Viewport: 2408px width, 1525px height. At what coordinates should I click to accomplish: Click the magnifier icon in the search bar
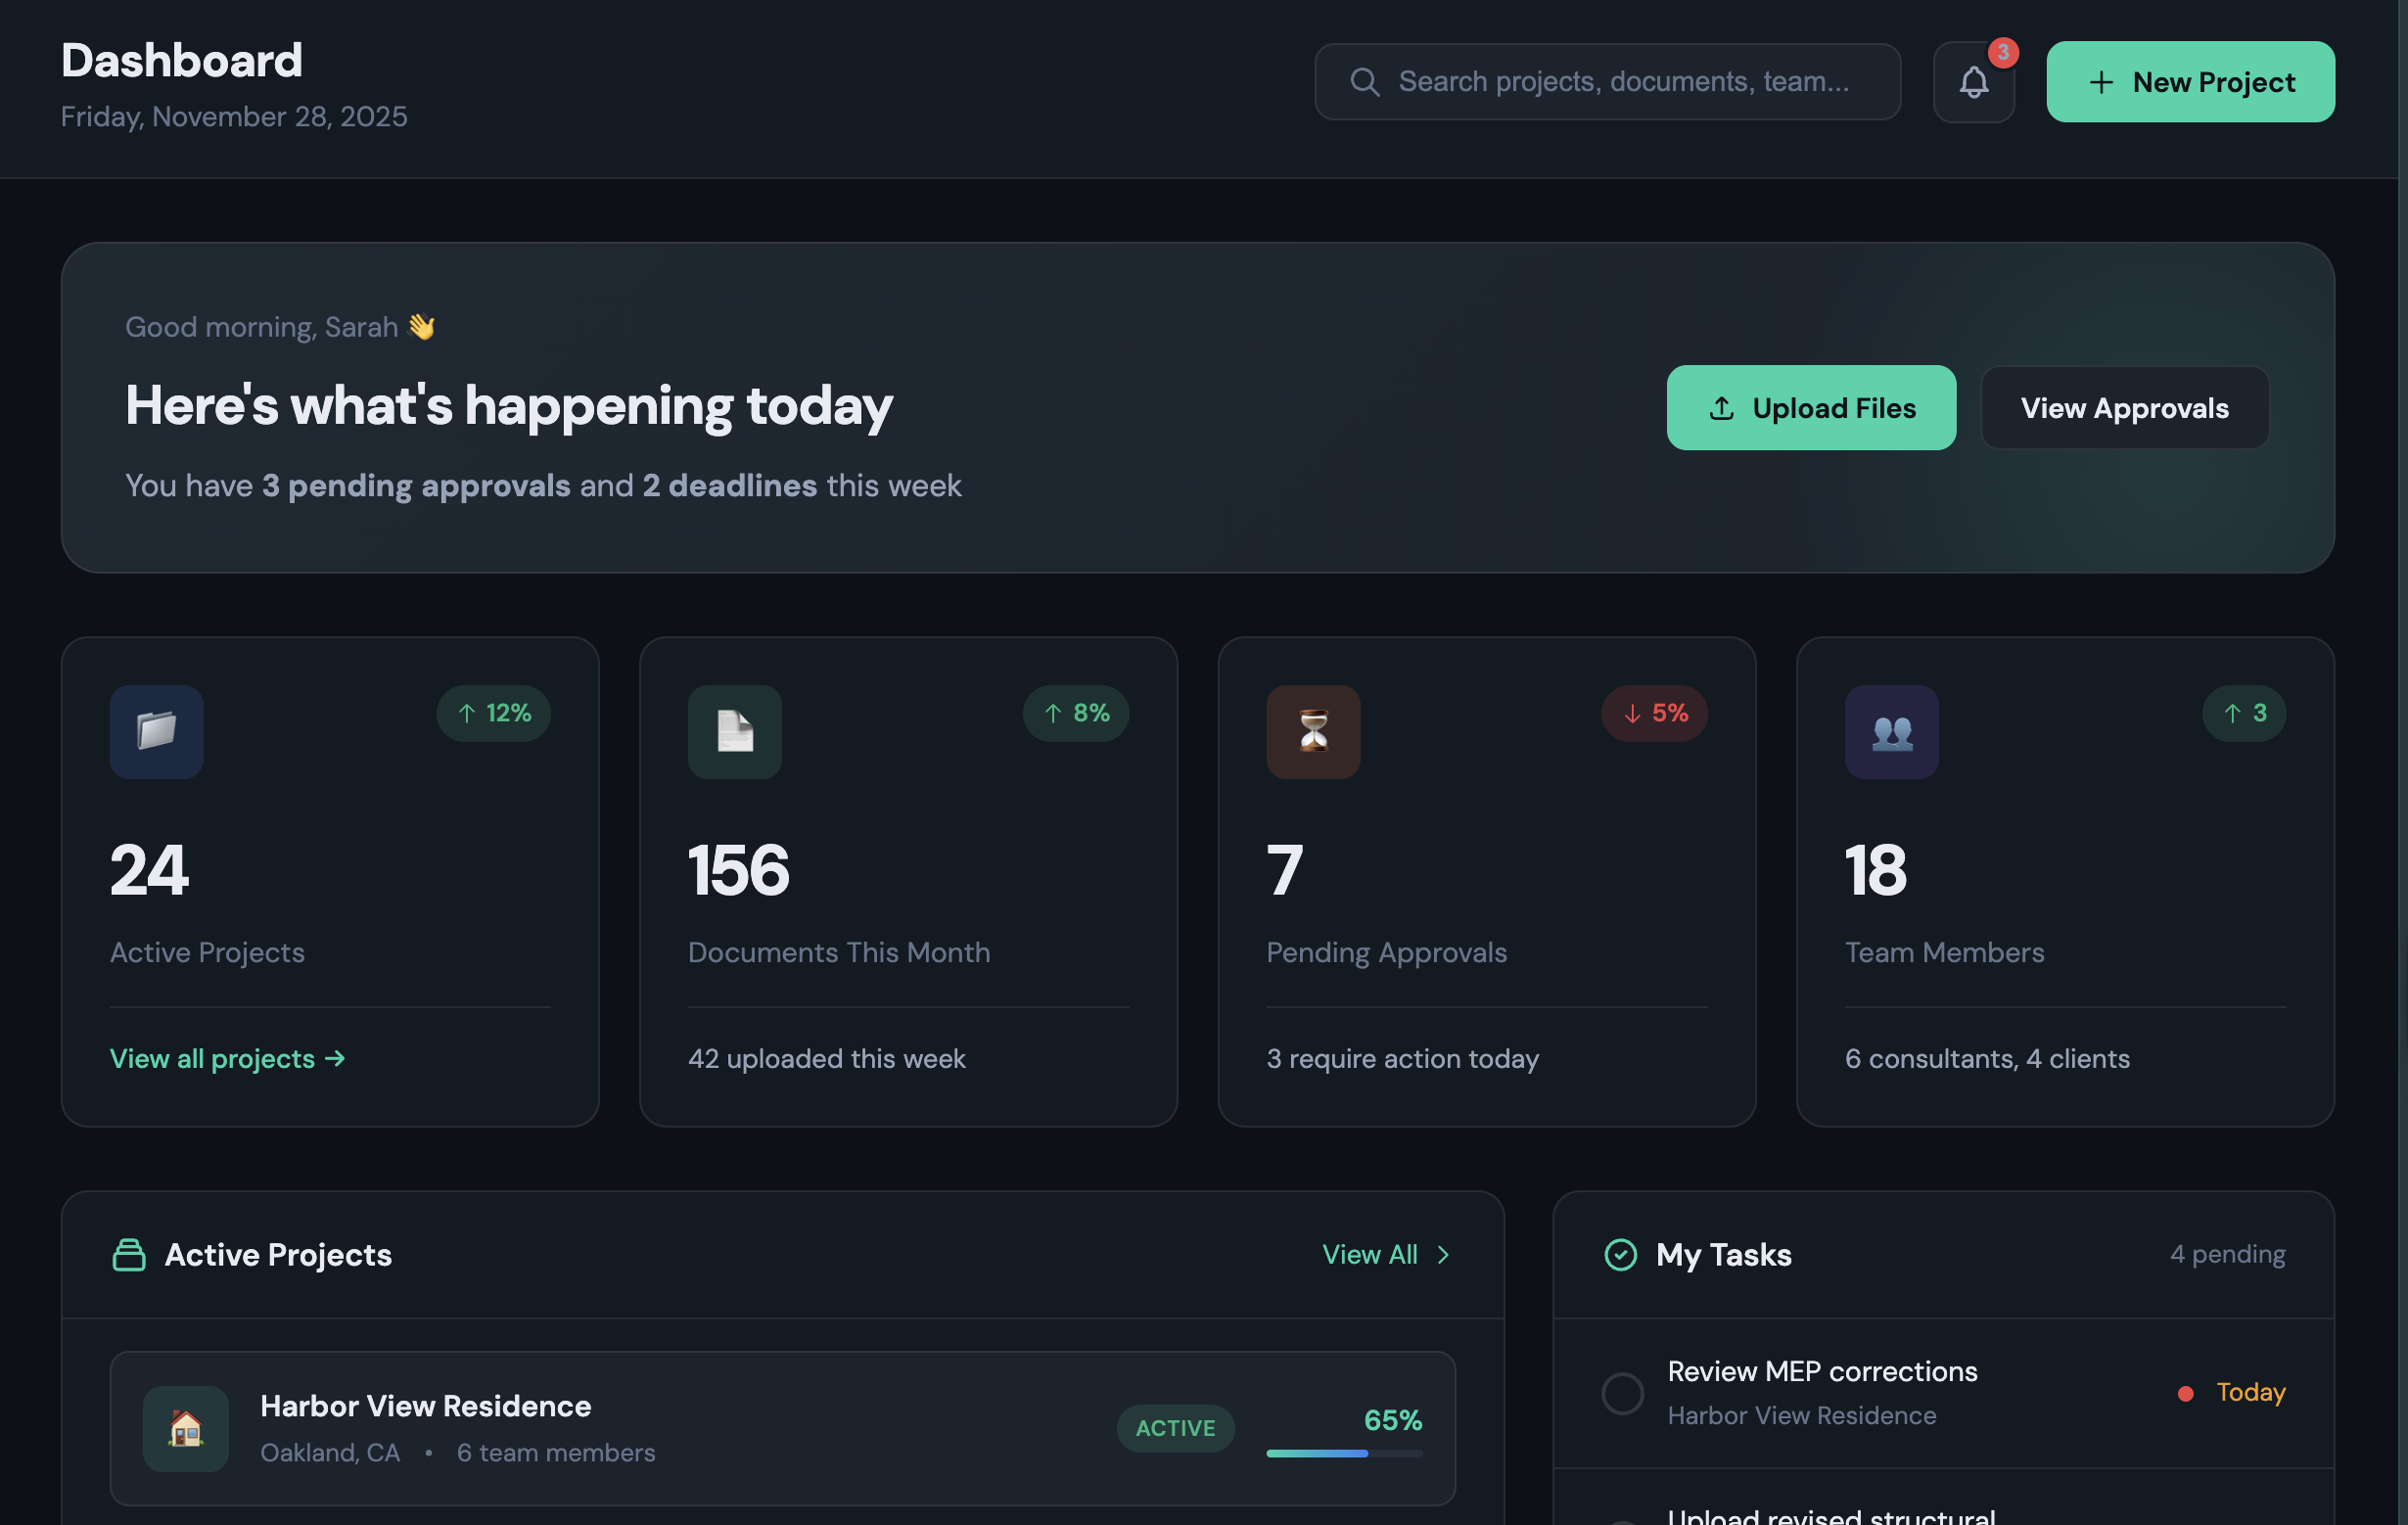click(1363, 81)
